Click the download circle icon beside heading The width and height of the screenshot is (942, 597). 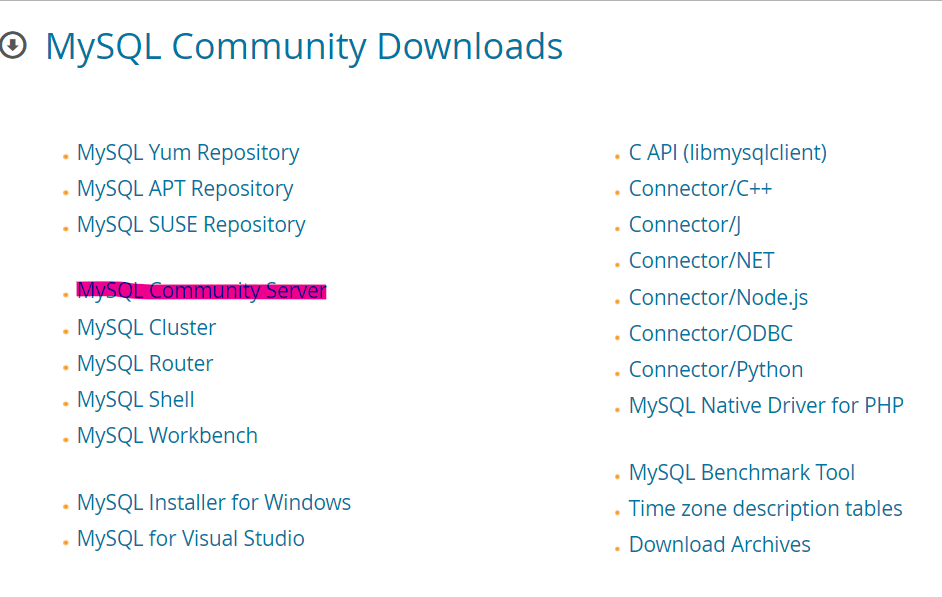point(12,45)
